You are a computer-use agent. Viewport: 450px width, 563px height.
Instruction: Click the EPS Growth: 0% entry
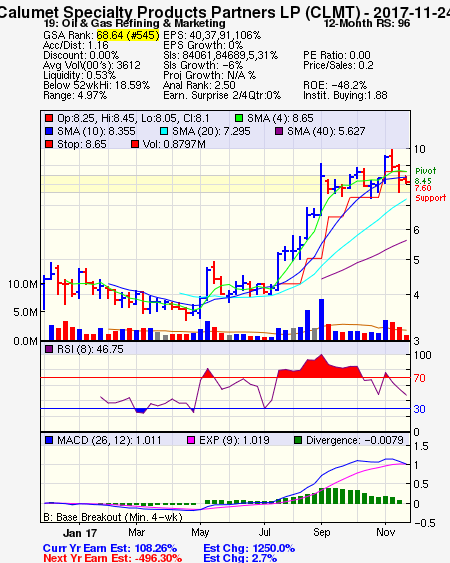point(203,45)
